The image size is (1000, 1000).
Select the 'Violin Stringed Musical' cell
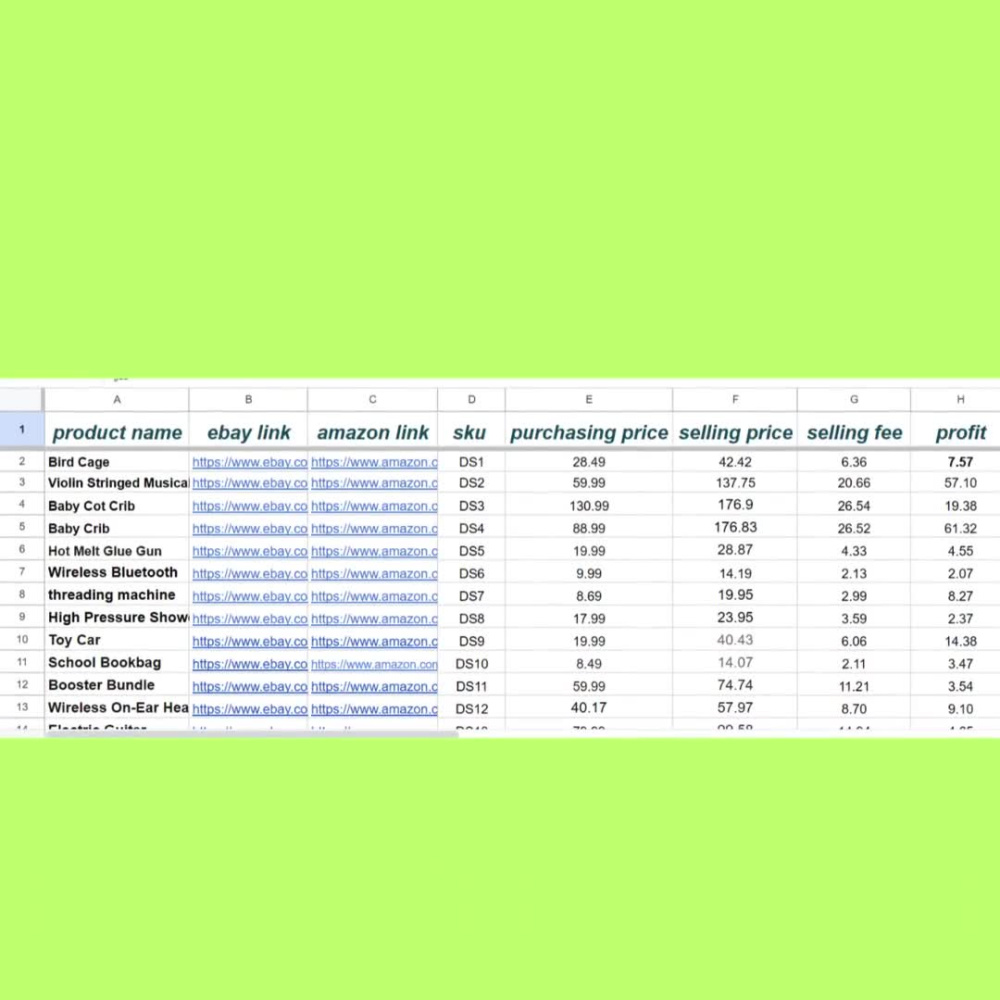pyautogui.click(x=117, y=483)
